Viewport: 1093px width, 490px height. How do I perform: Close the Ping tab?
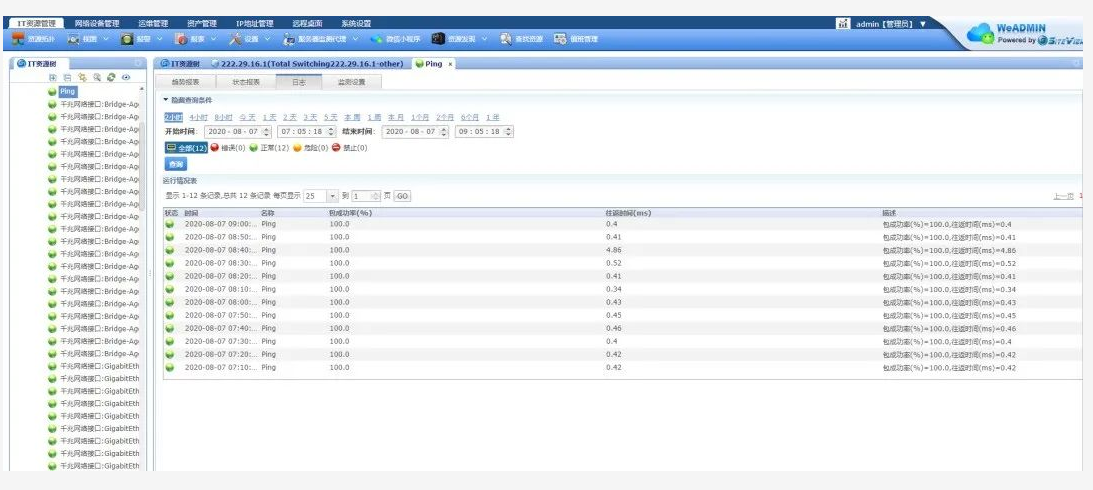coord(450,64)
